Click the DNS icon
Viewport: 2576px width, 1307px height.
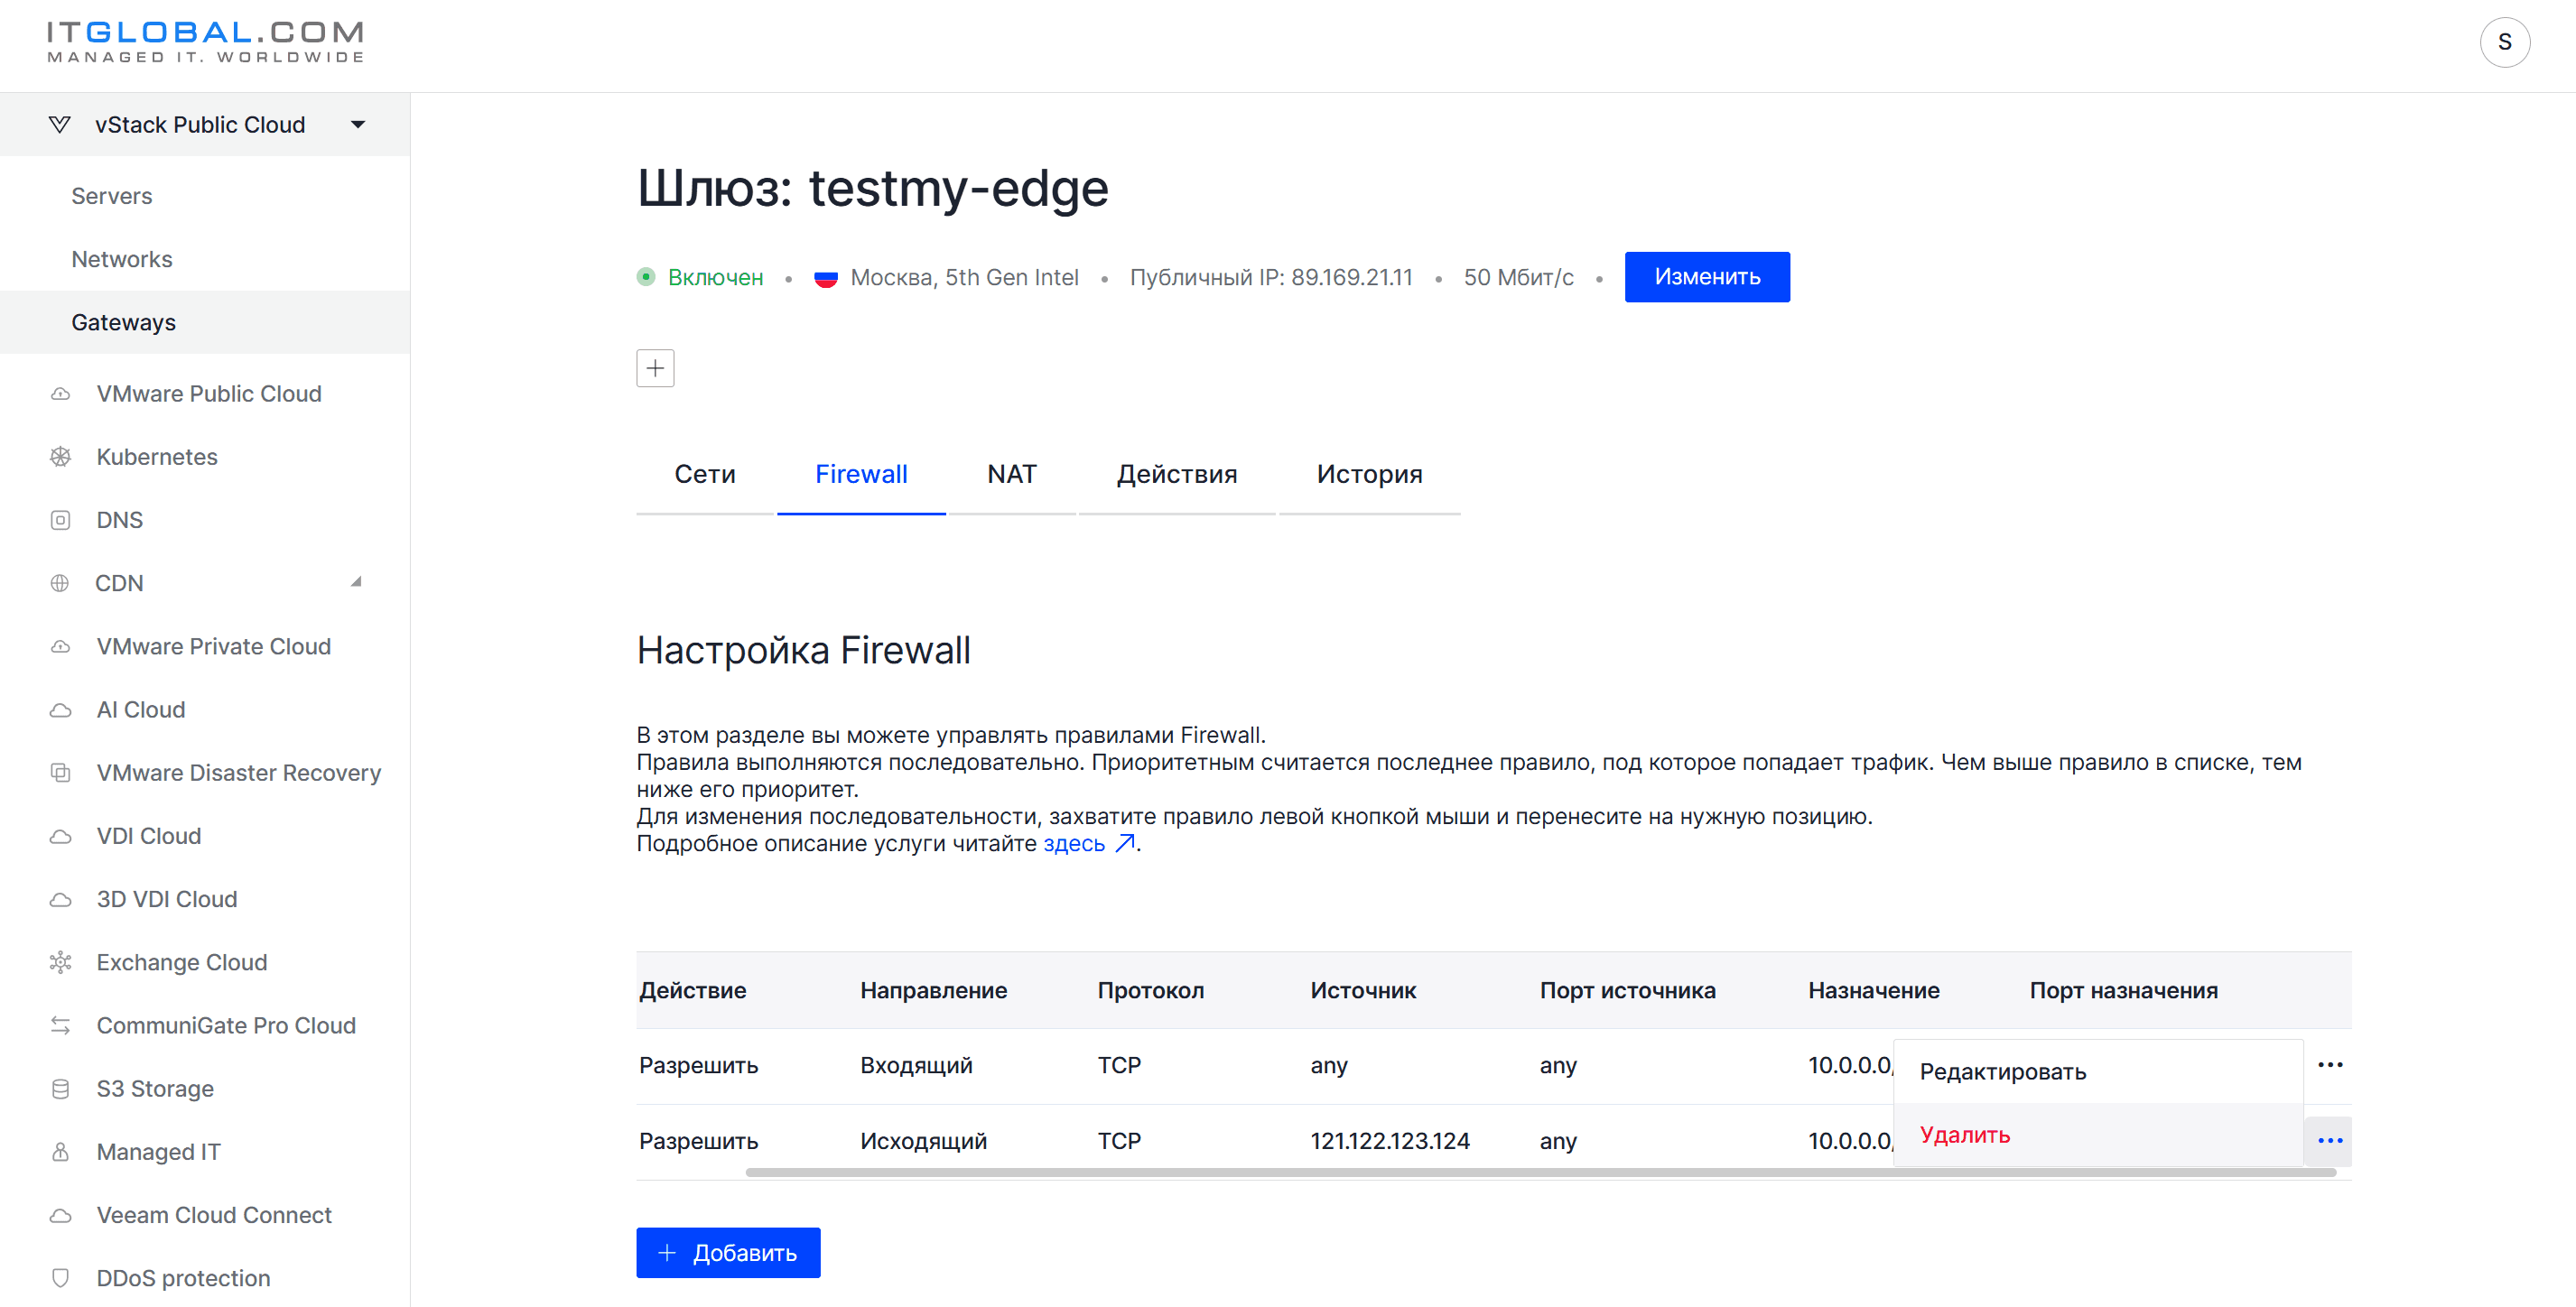(x=60, y=520)
